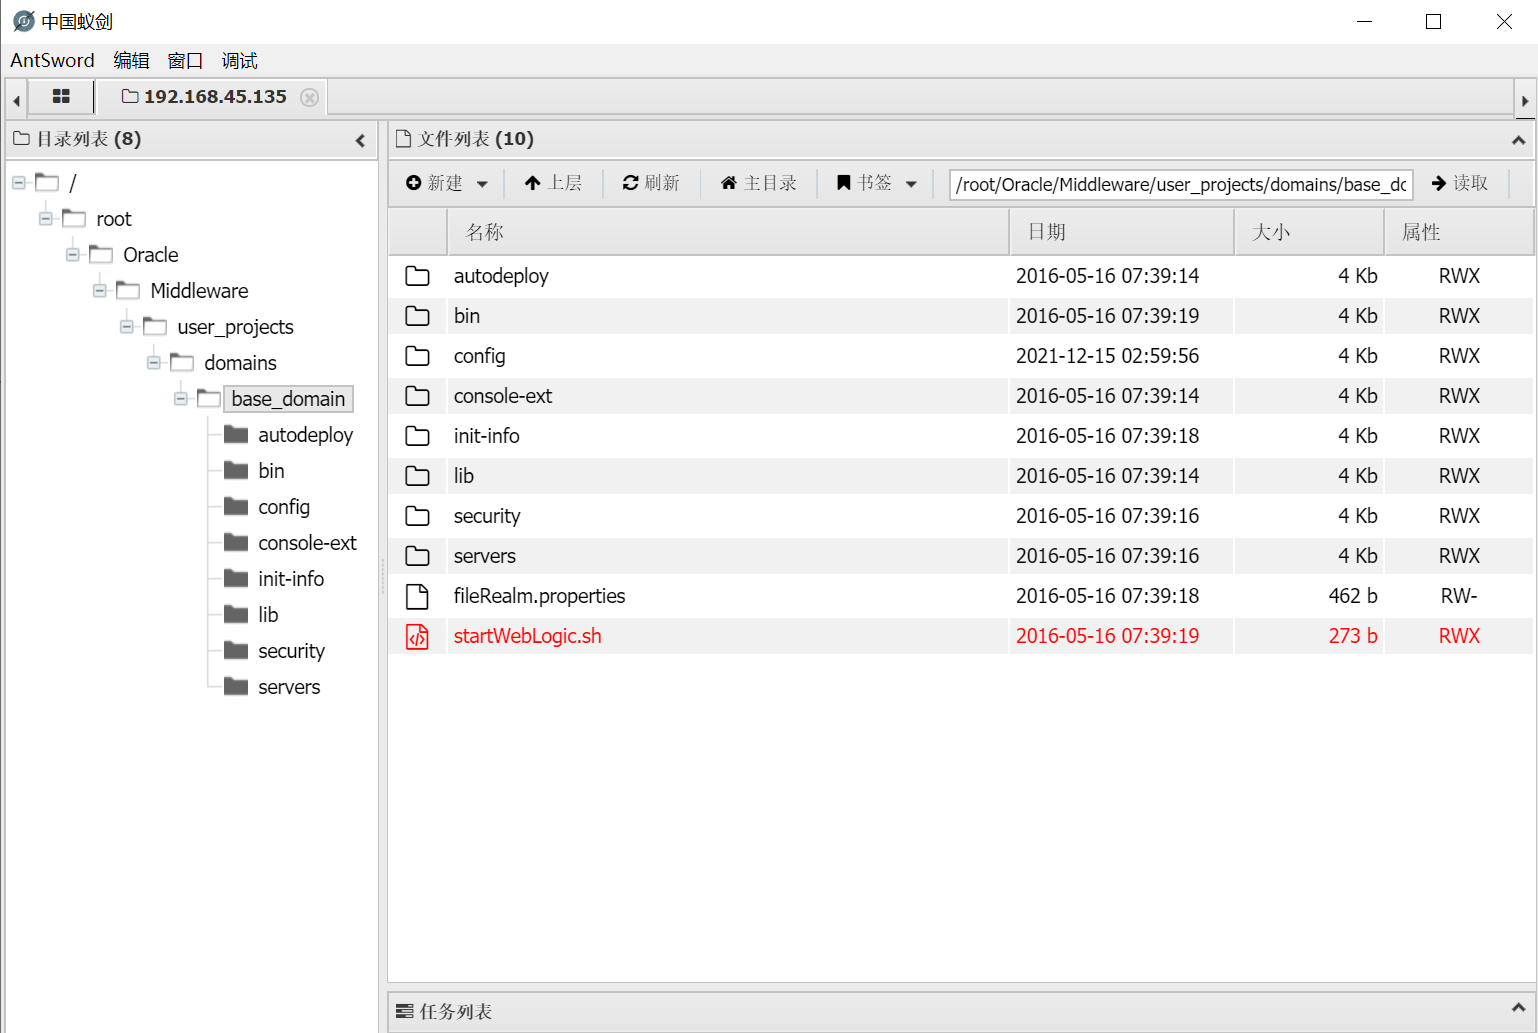Open the 调试 menu
The image size is (1538, 1033).
[x=239, y=60]
